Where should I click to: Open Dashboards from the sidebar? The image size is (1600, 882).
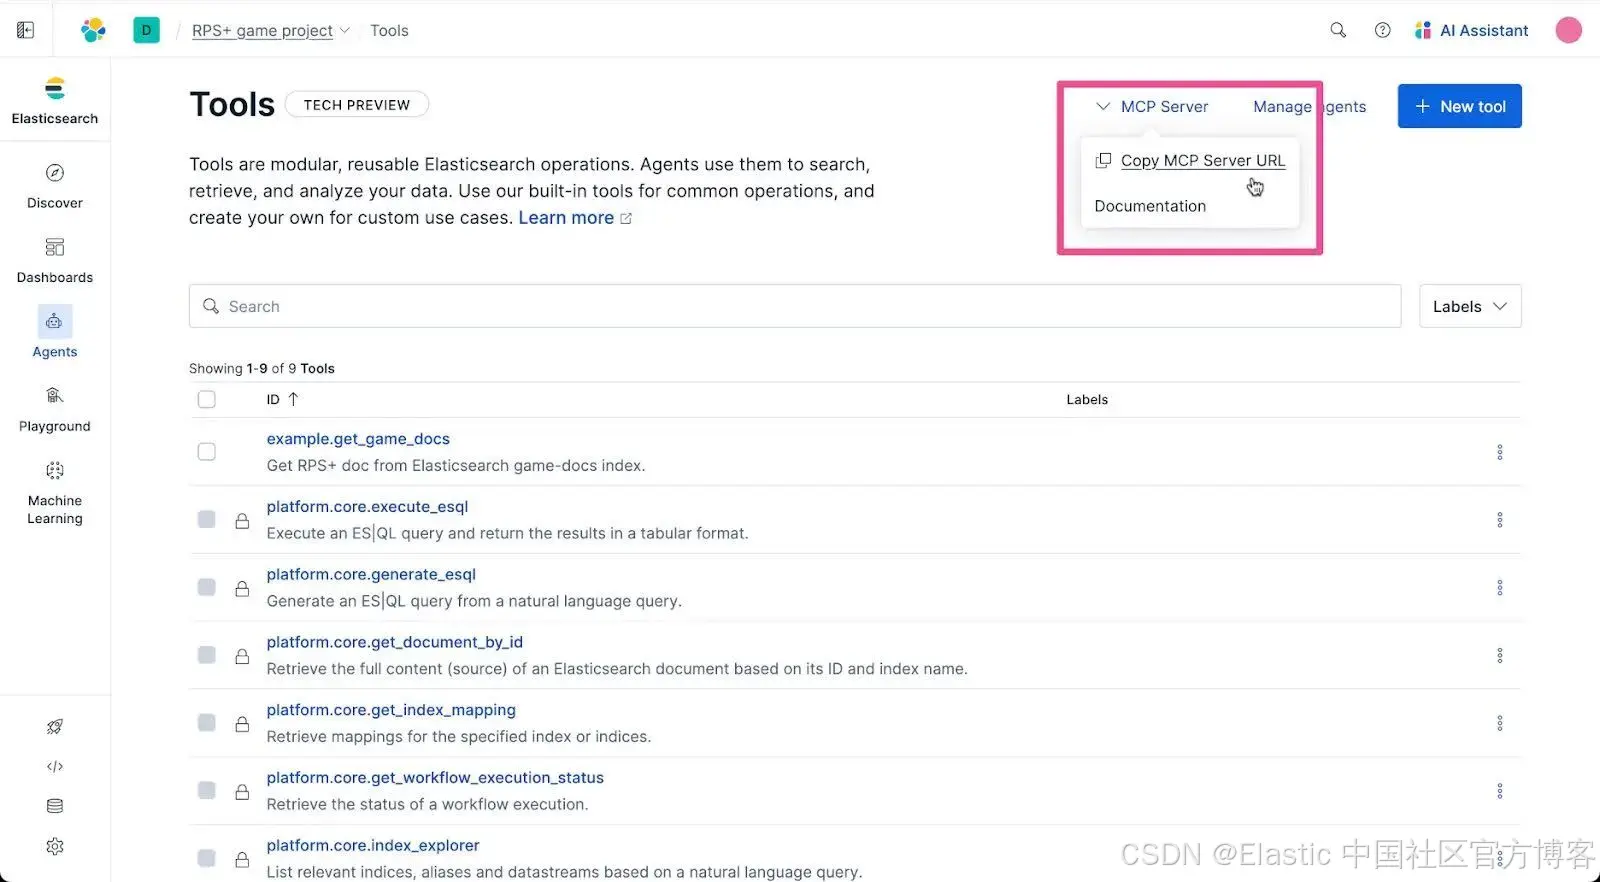tap(55, 261)
